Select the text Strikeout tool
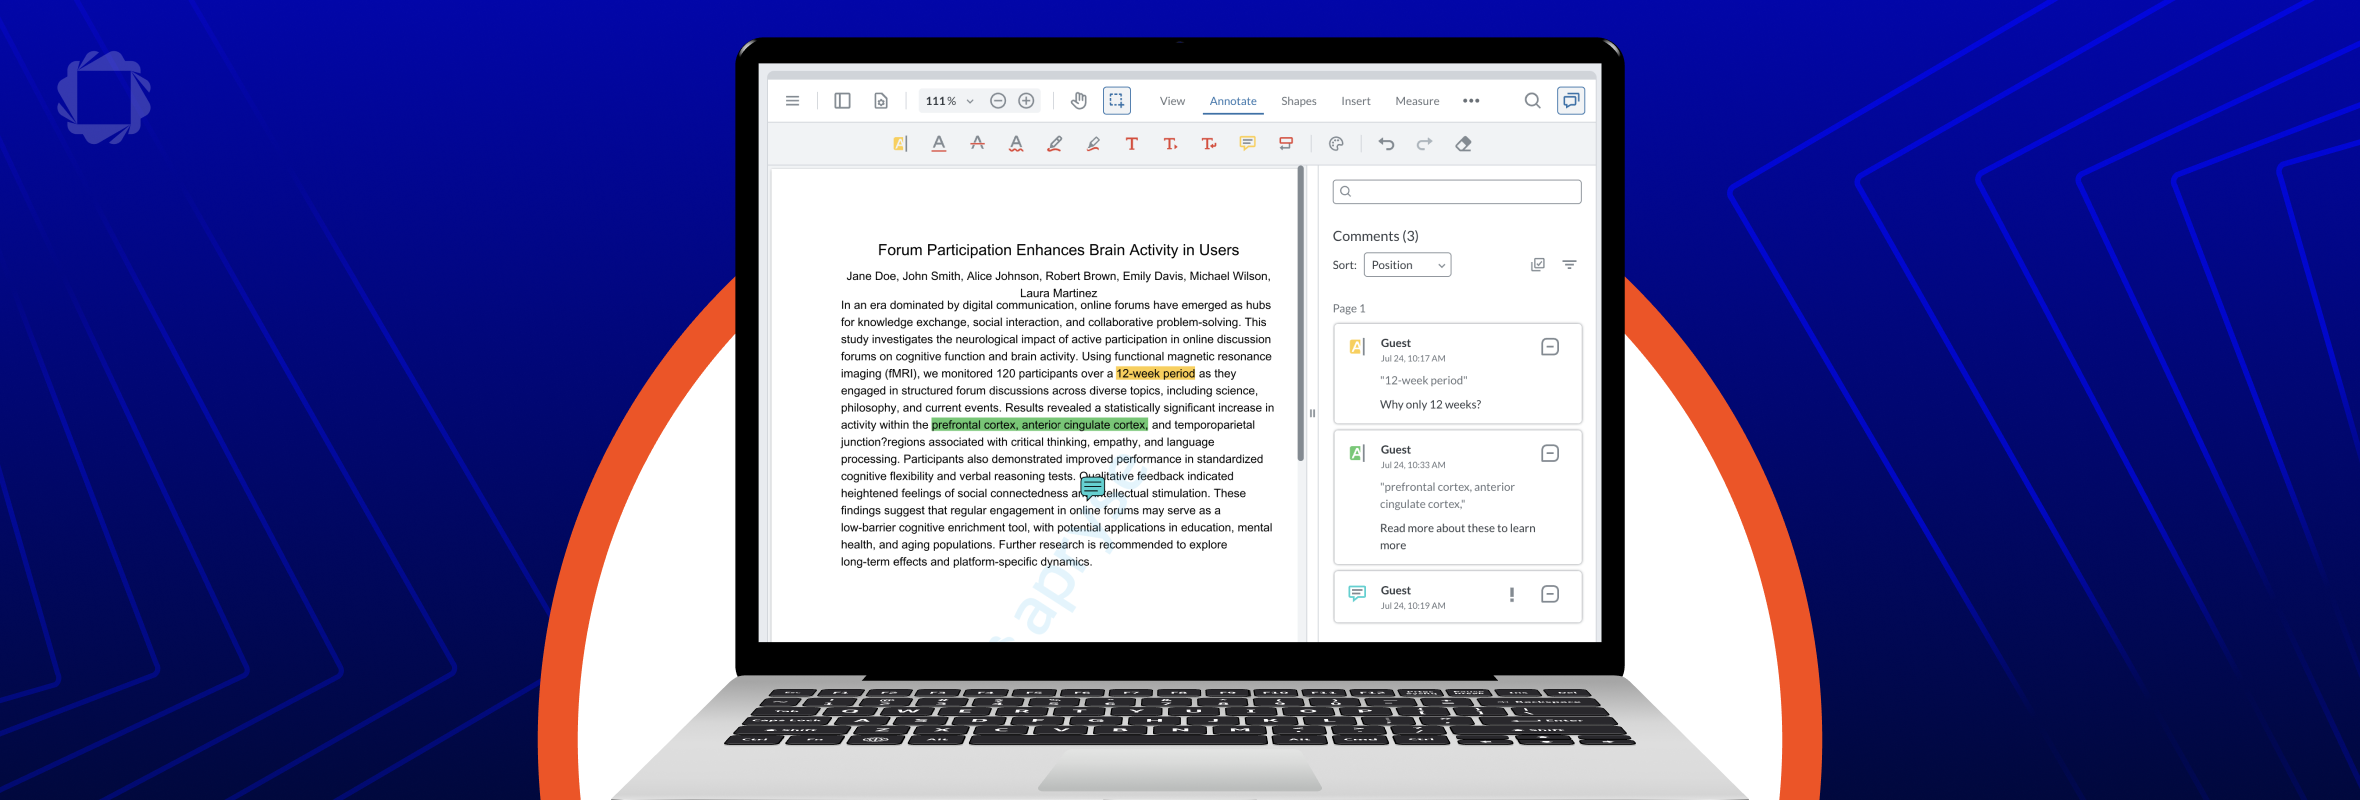 point(977,144)
